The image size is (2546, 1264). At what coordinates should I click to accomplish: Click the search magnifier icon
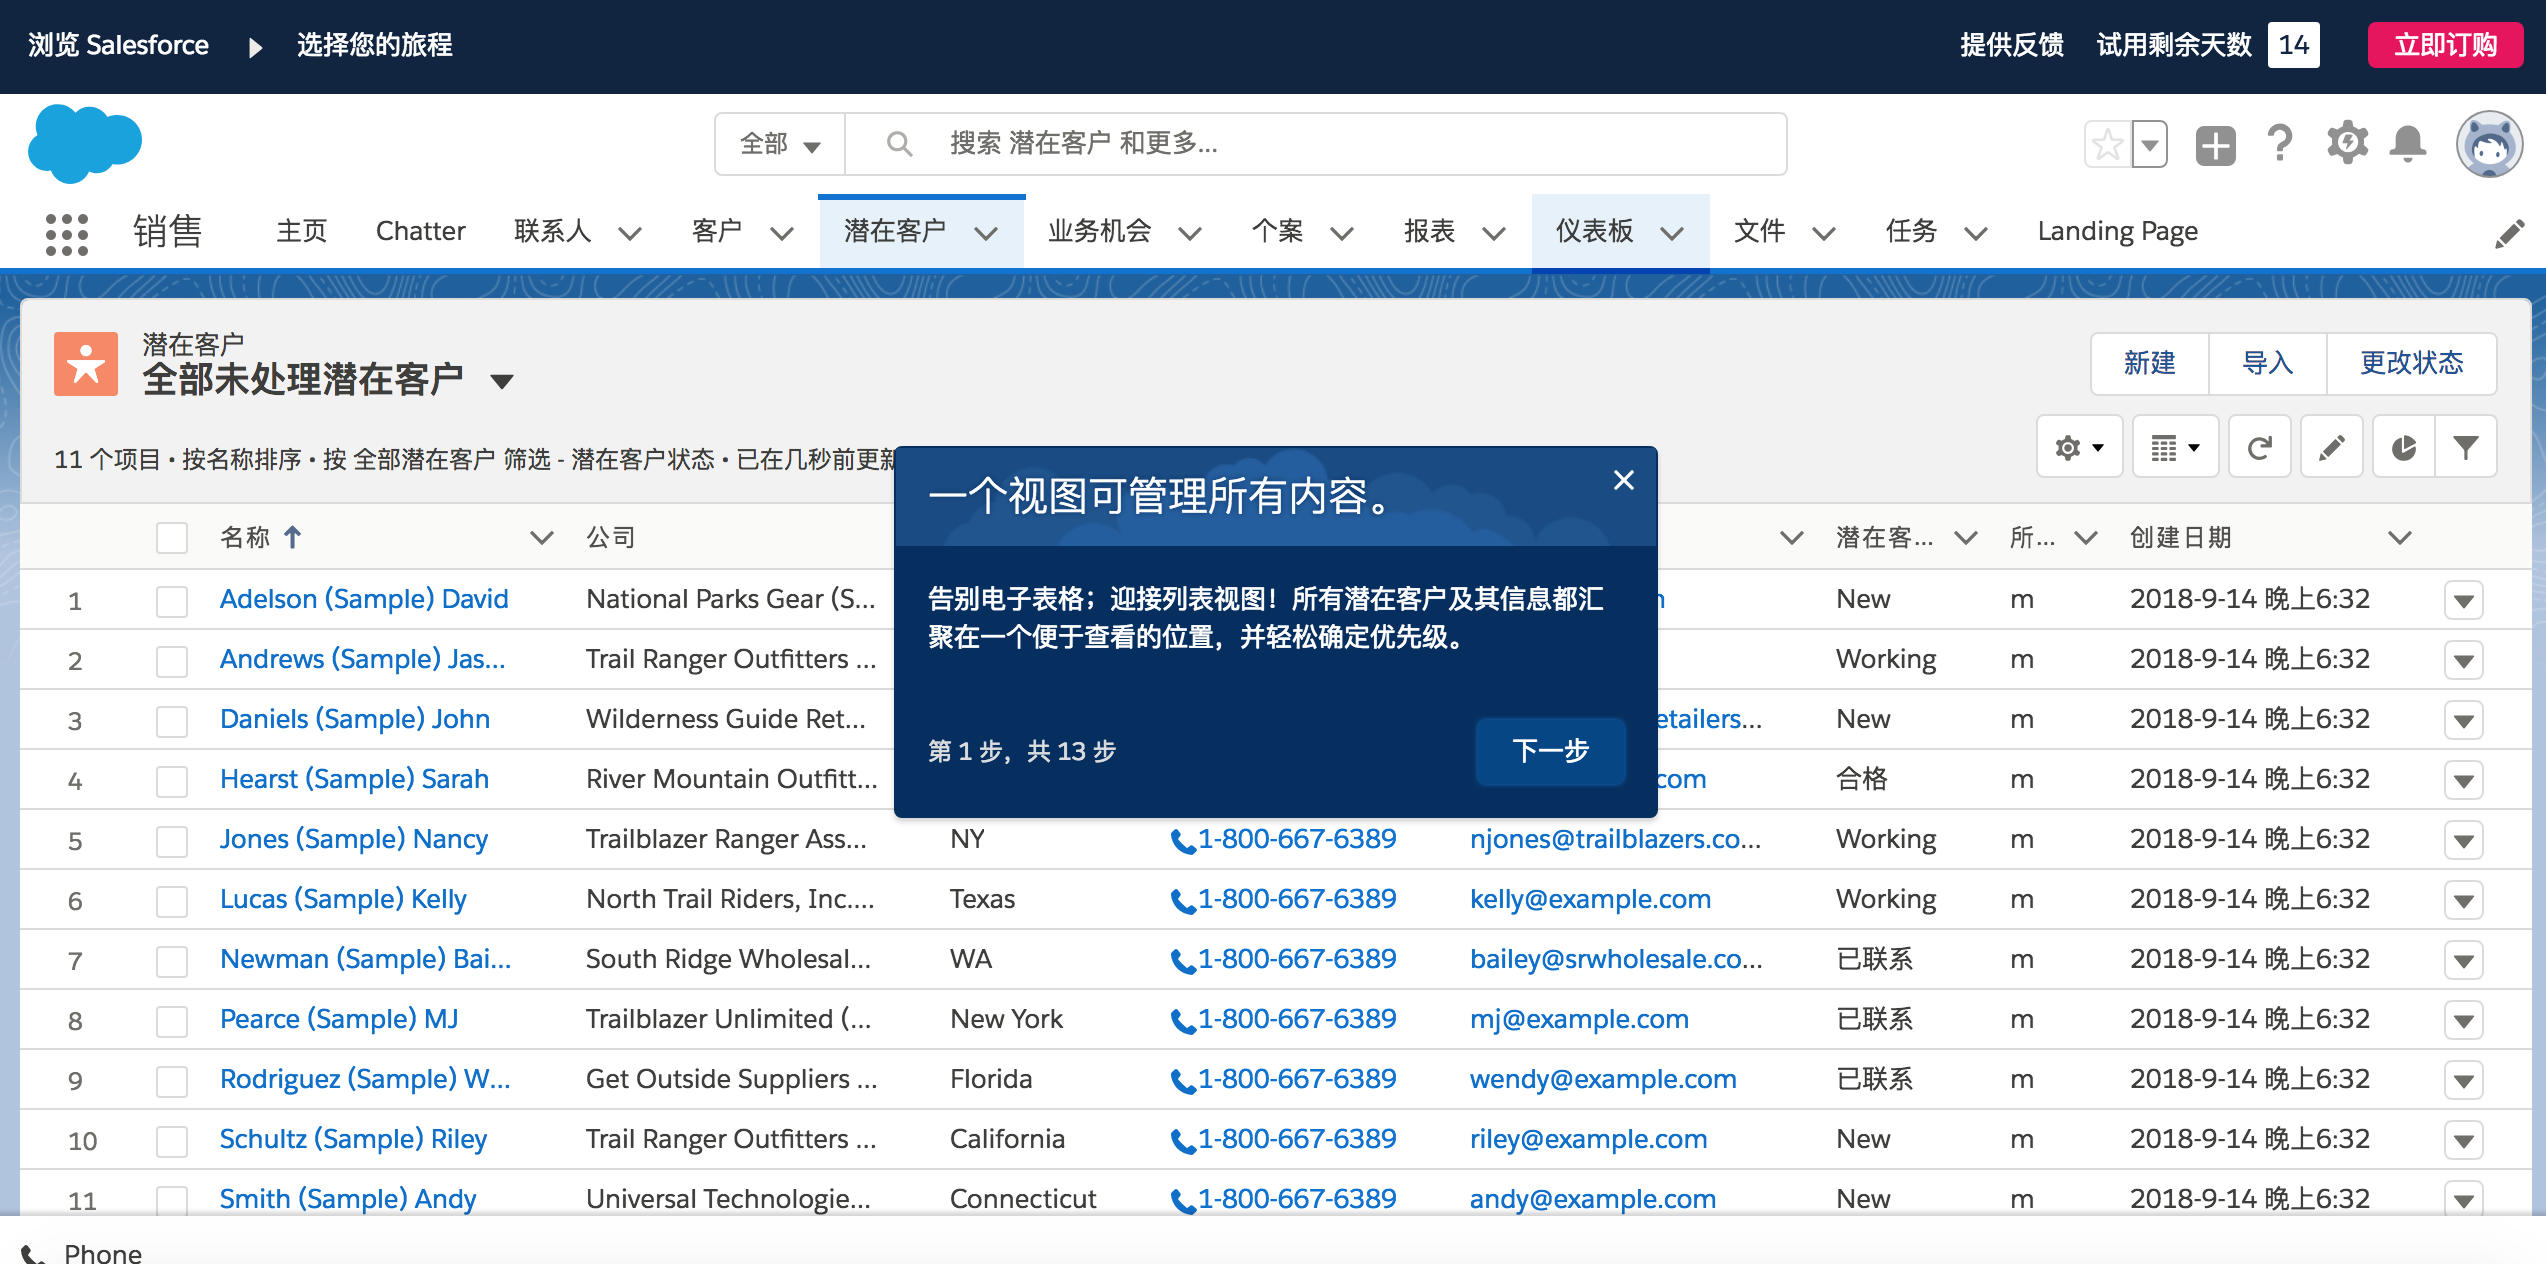899,144
